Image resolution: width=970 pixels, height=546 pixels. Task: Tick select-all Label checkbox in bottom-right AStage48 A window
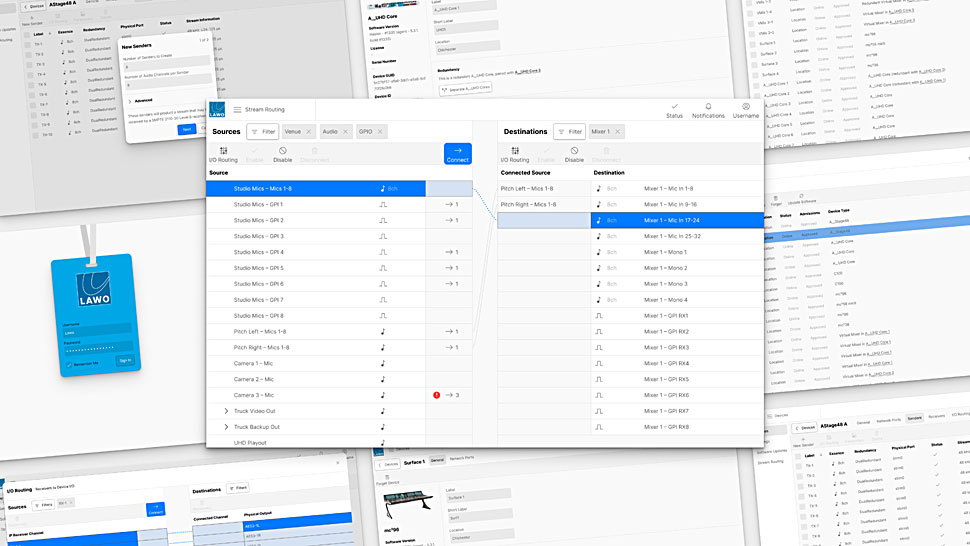[x=798, y=456]
